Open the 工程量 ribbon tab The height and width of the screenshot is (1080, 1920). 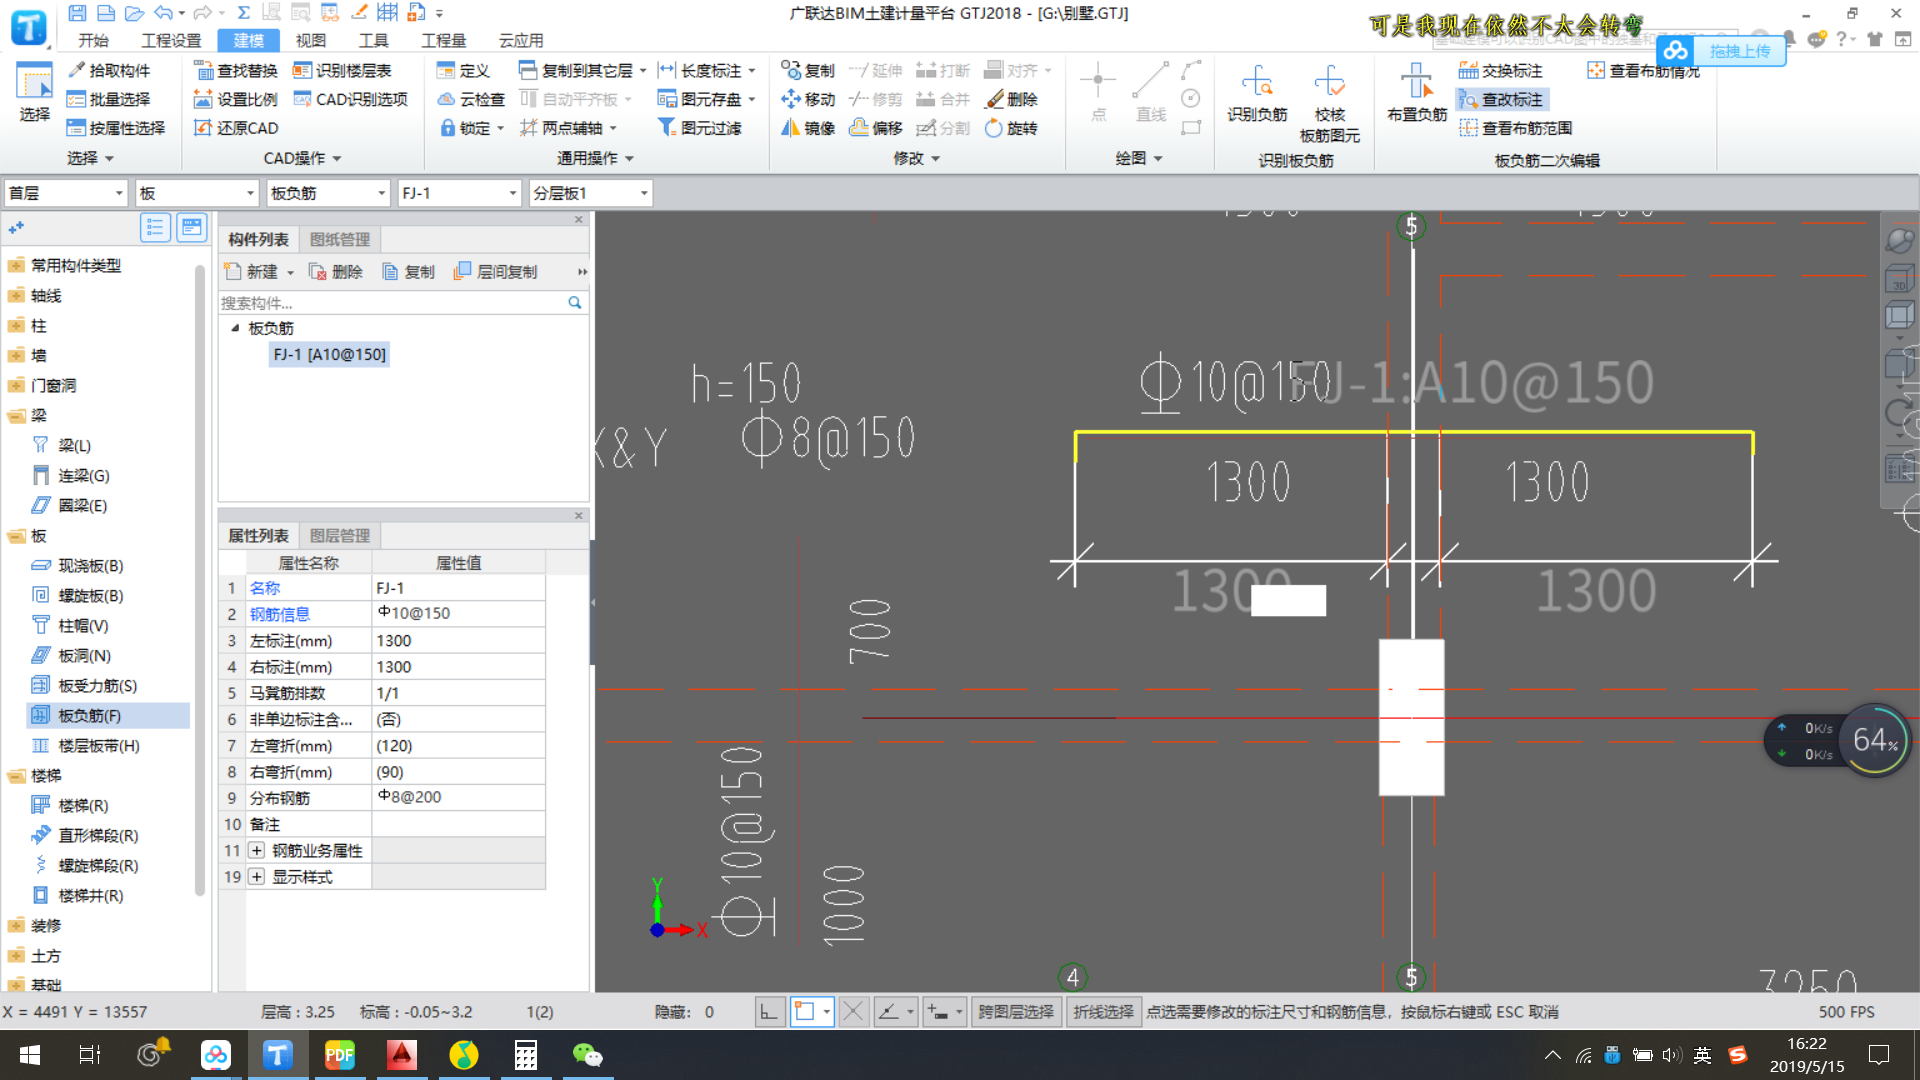(x=444, y=40)
